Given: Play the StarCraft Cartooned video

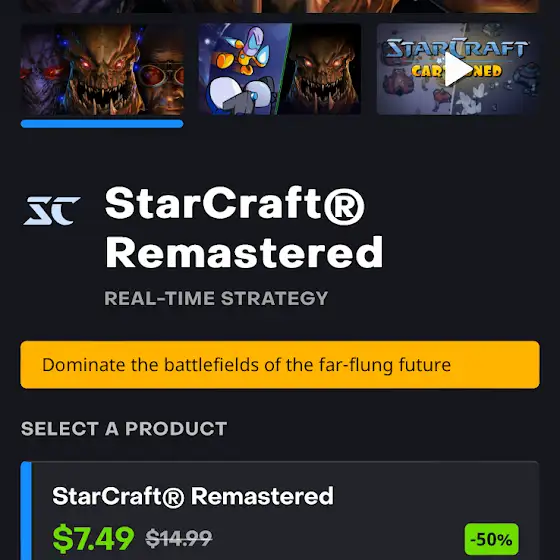Looking at the screenshot, I should point(458,69).
